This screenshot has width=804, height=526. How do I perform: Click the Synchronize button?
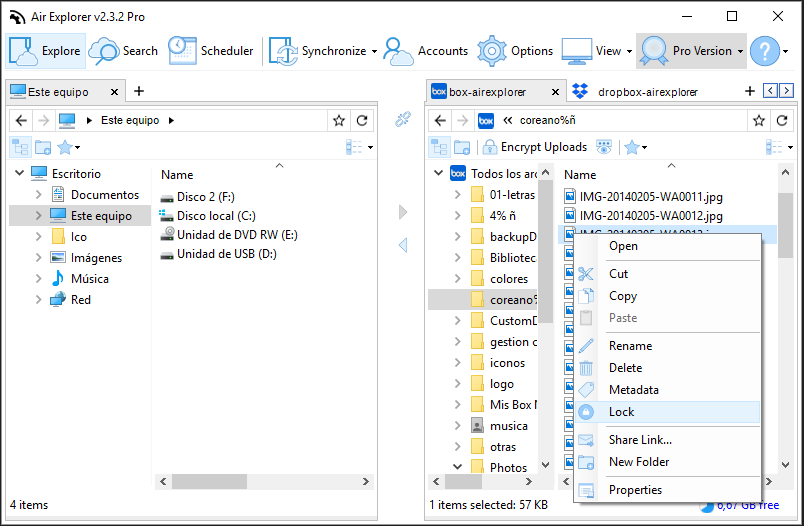317,51
